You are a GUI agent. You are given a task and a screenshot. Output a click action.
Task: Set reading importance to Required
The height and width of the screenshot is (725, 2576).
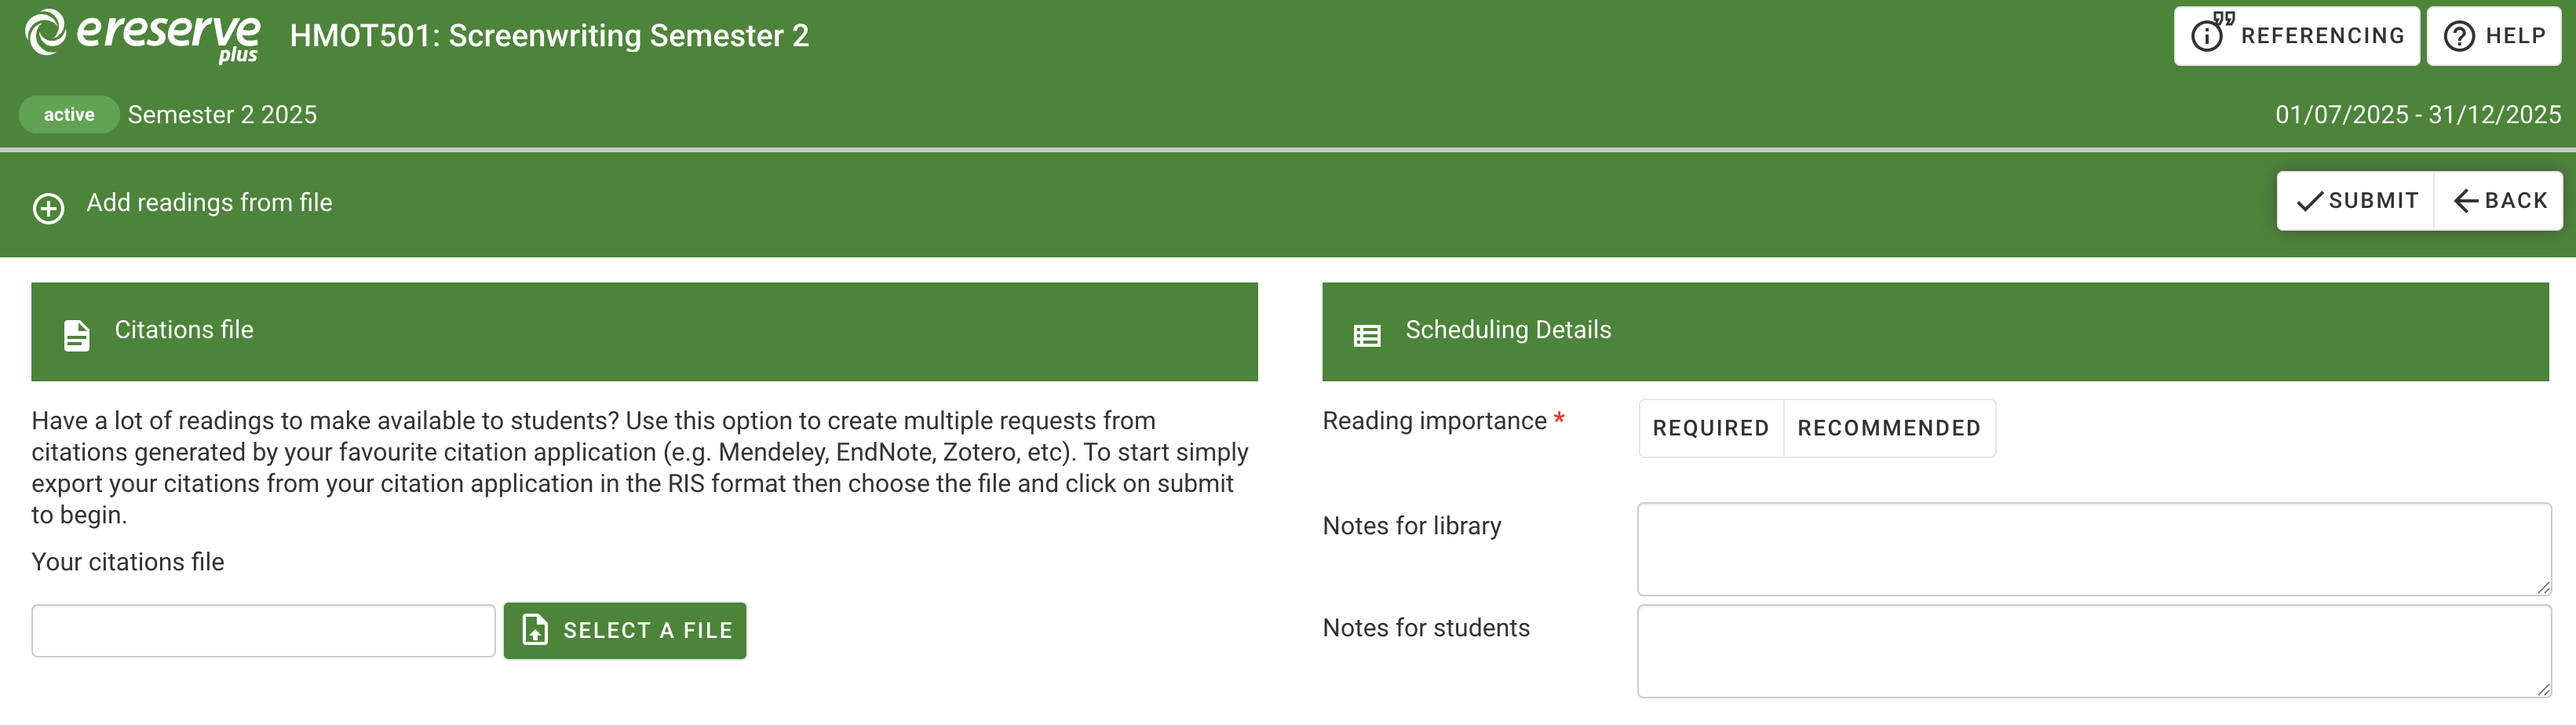(x=1710, y=428)
